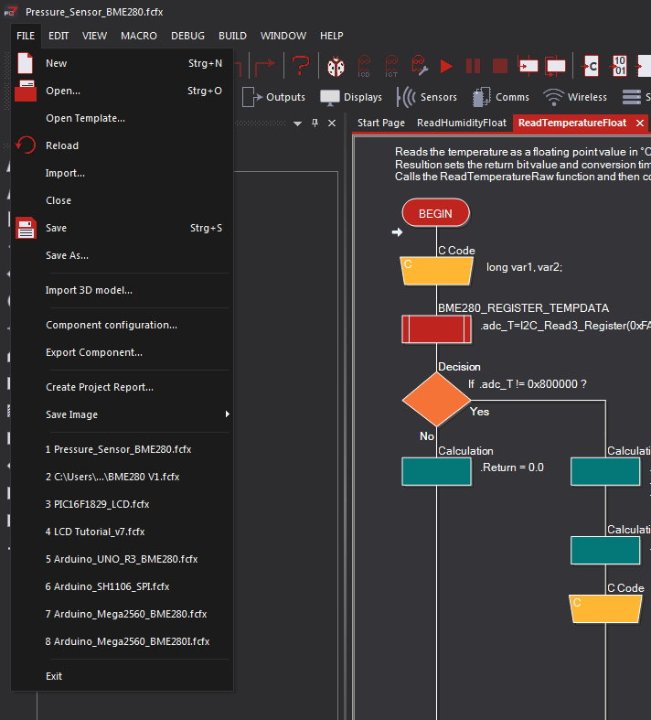Viewport: 651px width, 720px height.
Task: Open the Displays component category
Action: pos(351,97)
